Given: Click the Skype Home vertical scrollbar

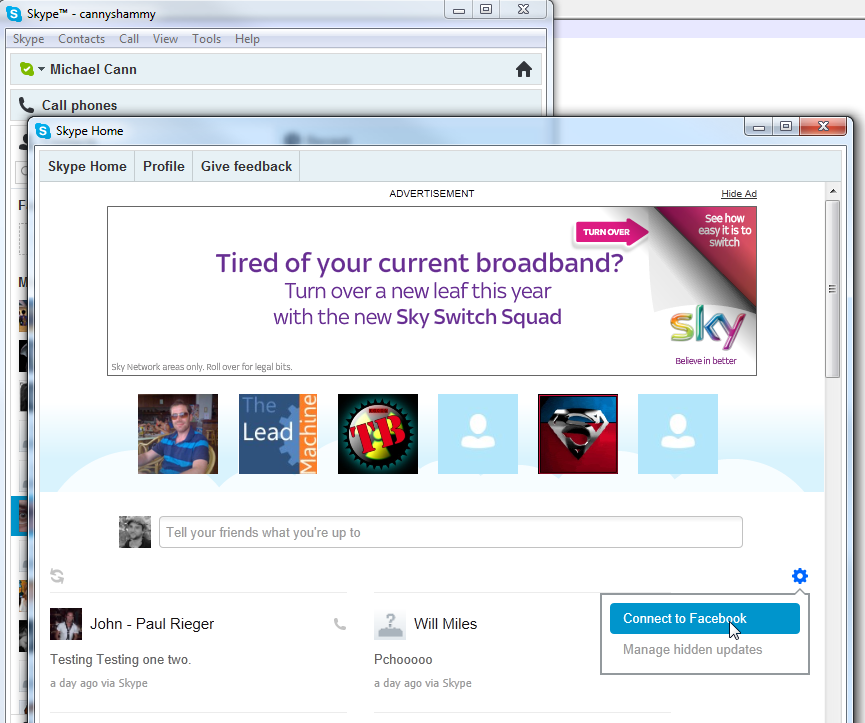Looking at the screenshot, I should pos(832,290).
